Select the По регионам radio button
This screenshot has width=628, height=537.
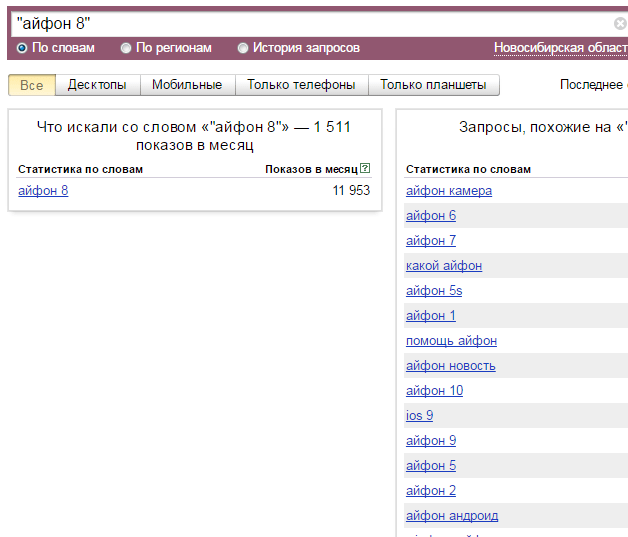[126, 48]
